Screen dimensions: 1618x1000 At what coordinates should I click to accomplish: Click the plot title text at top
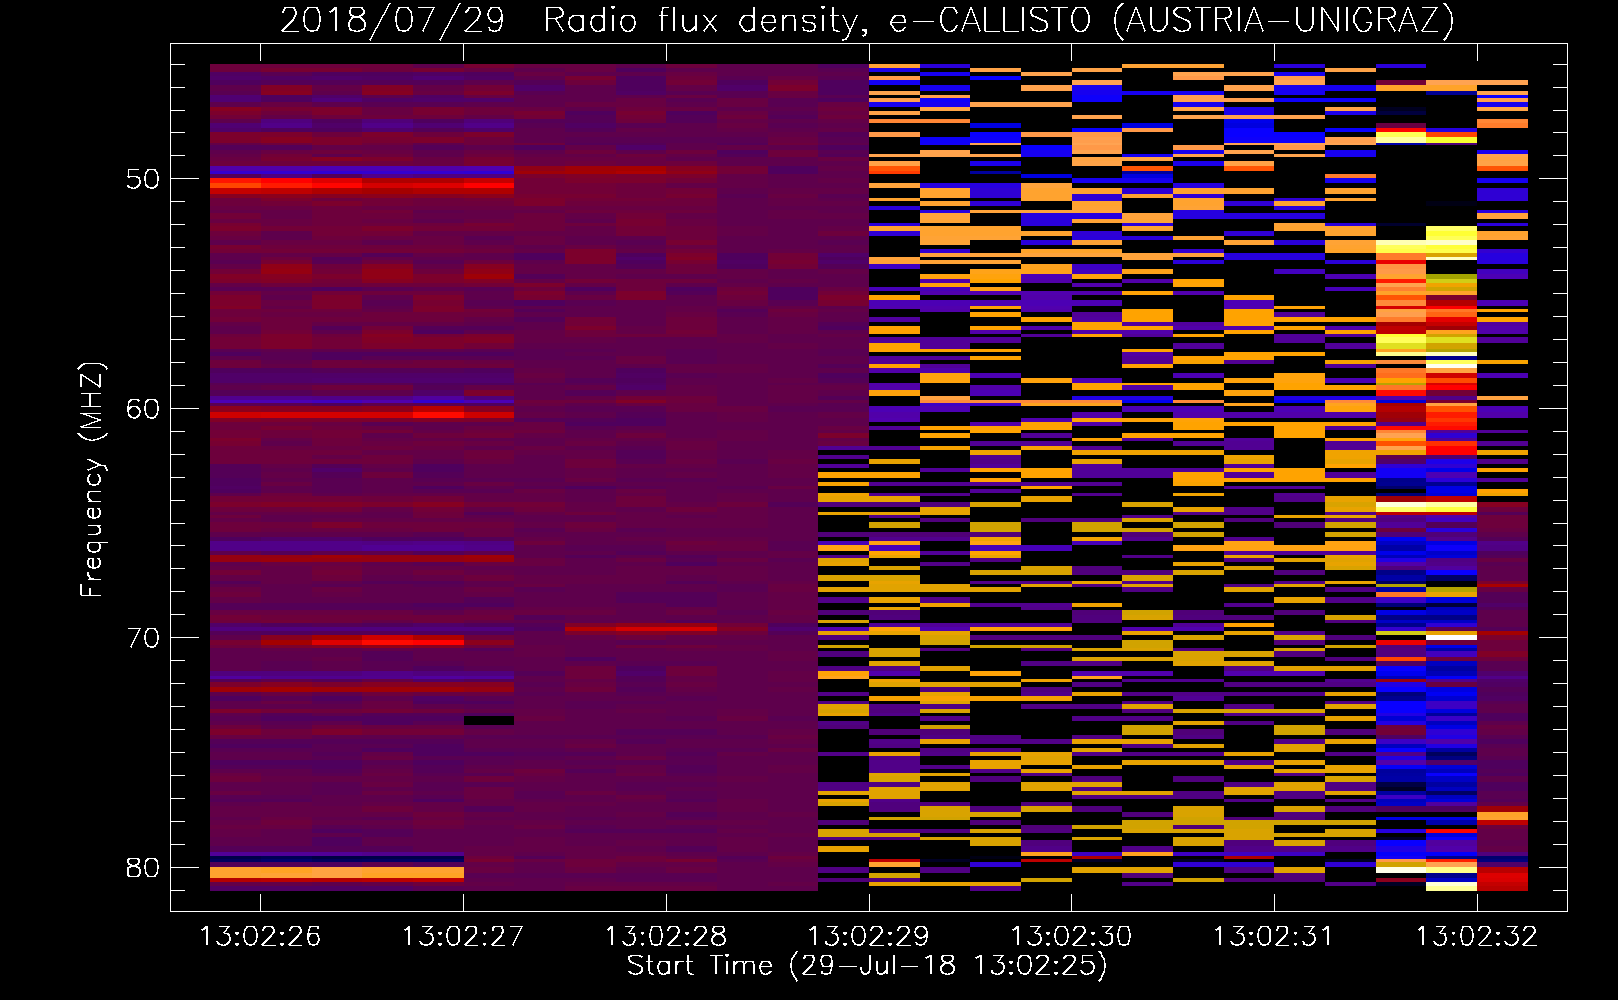coord(867,20)
